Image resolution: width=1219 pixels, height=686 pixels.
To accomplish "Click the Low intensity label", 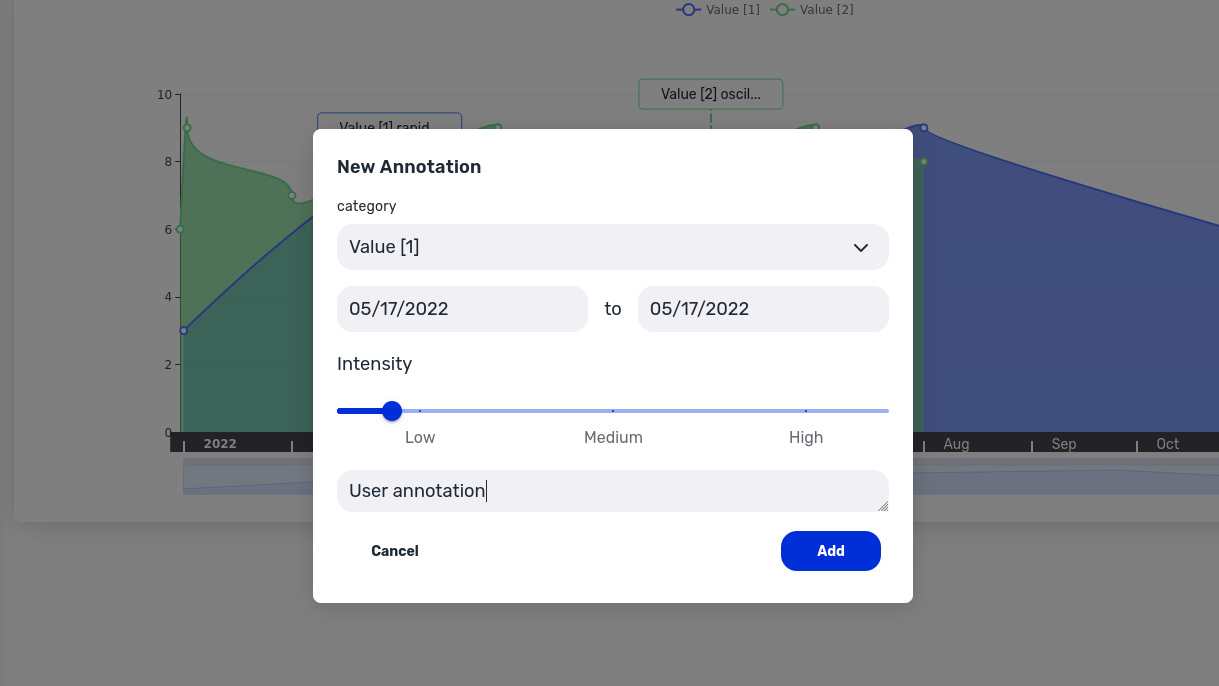I will coord(420,437).
